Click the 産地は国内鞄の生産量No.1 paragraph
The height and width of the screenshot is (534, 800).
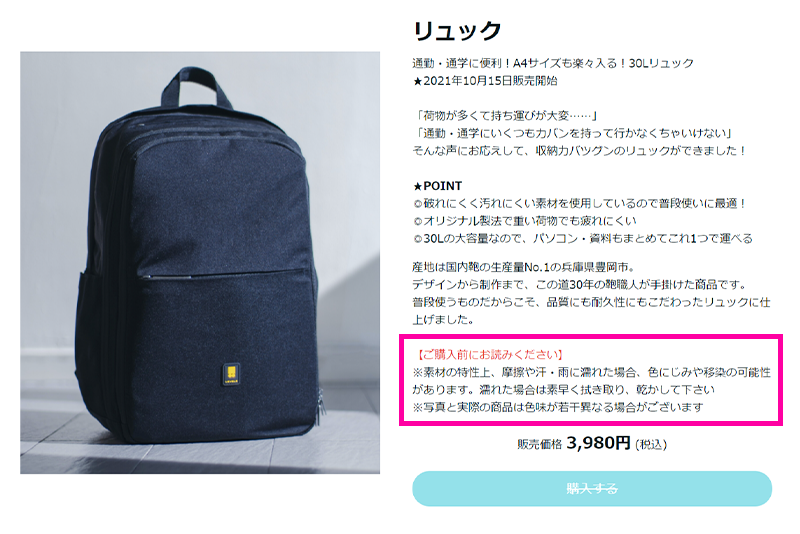click(591, 293)
